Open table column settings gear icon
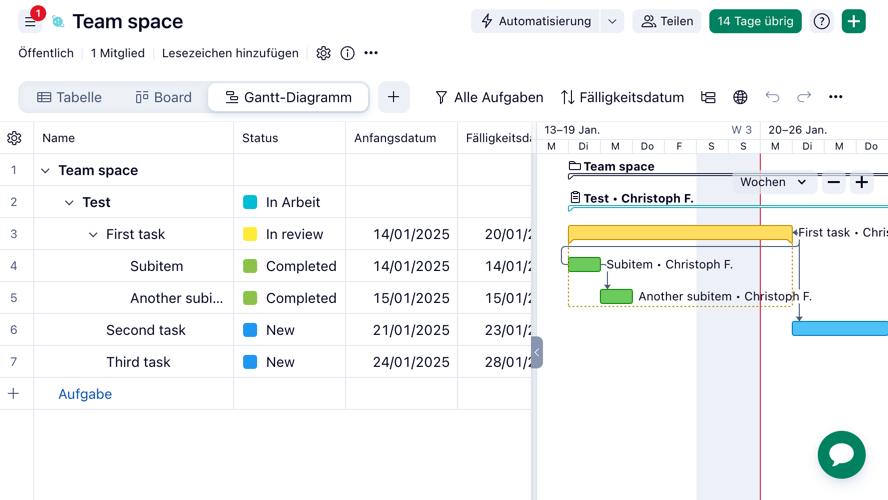This screenshot has width=888, height=500. 14,138
